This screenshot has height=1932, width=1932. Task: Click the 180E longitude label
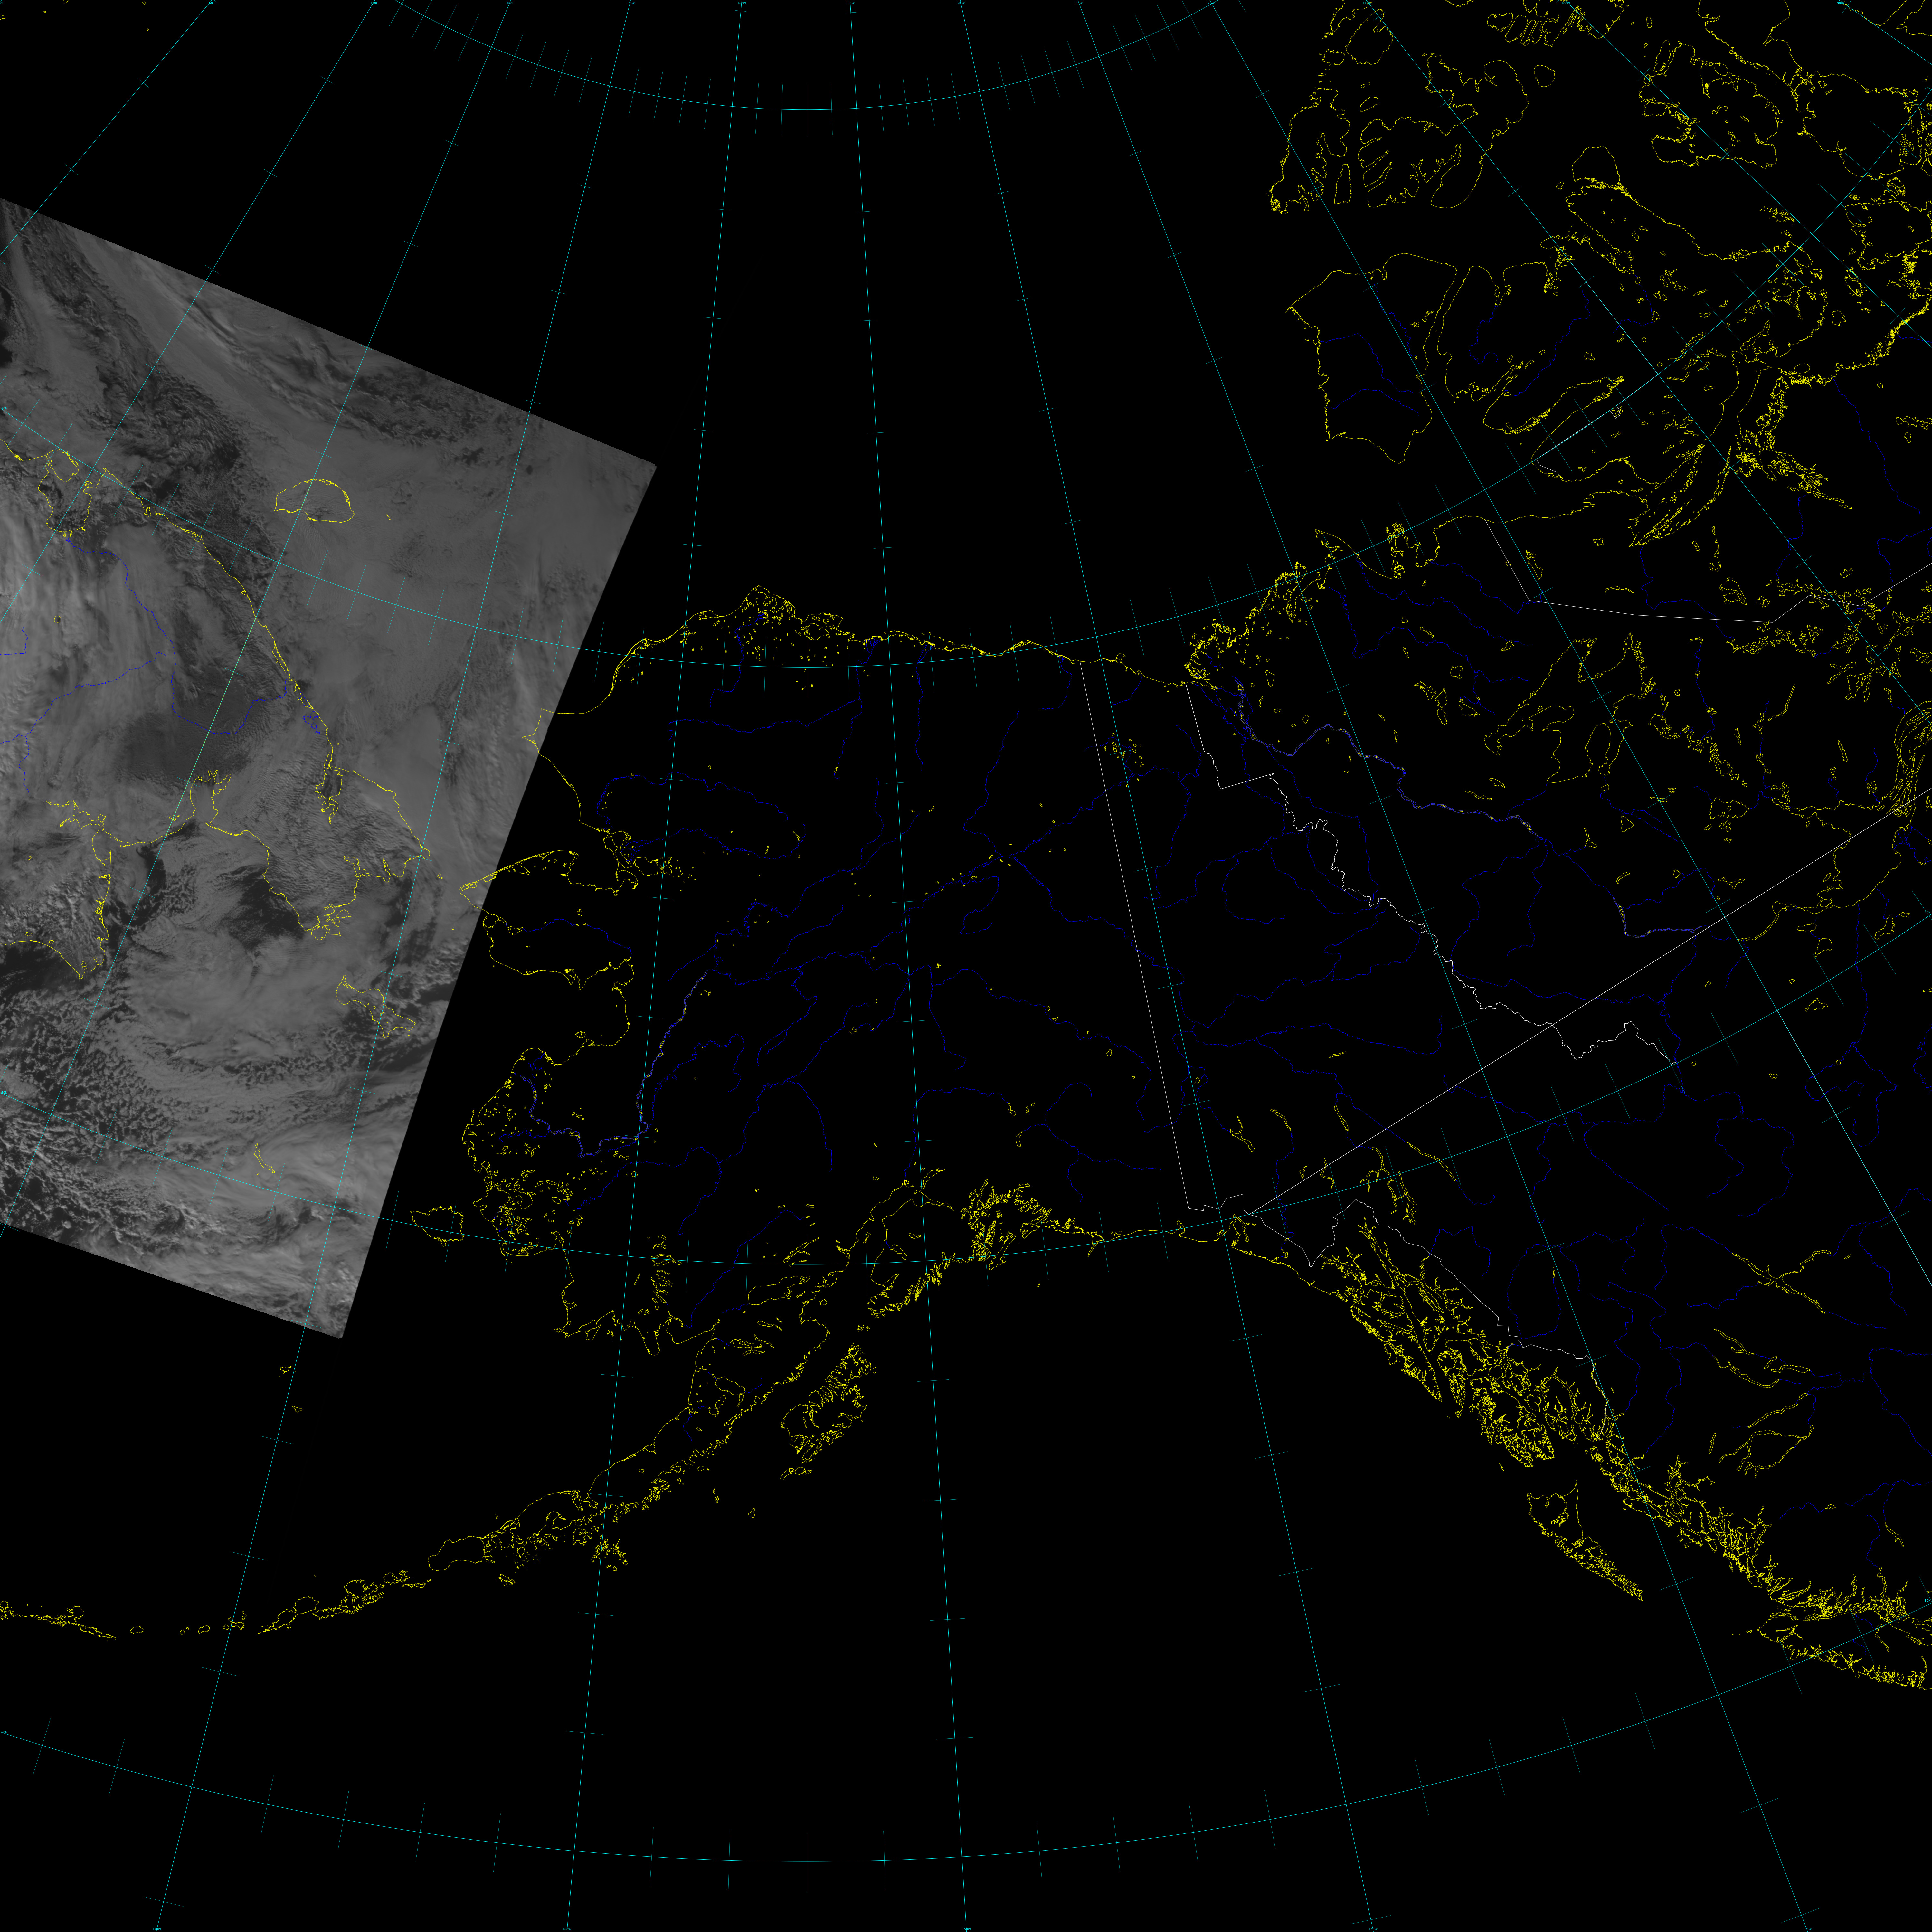pyautogui.click(x=510, y=3)
